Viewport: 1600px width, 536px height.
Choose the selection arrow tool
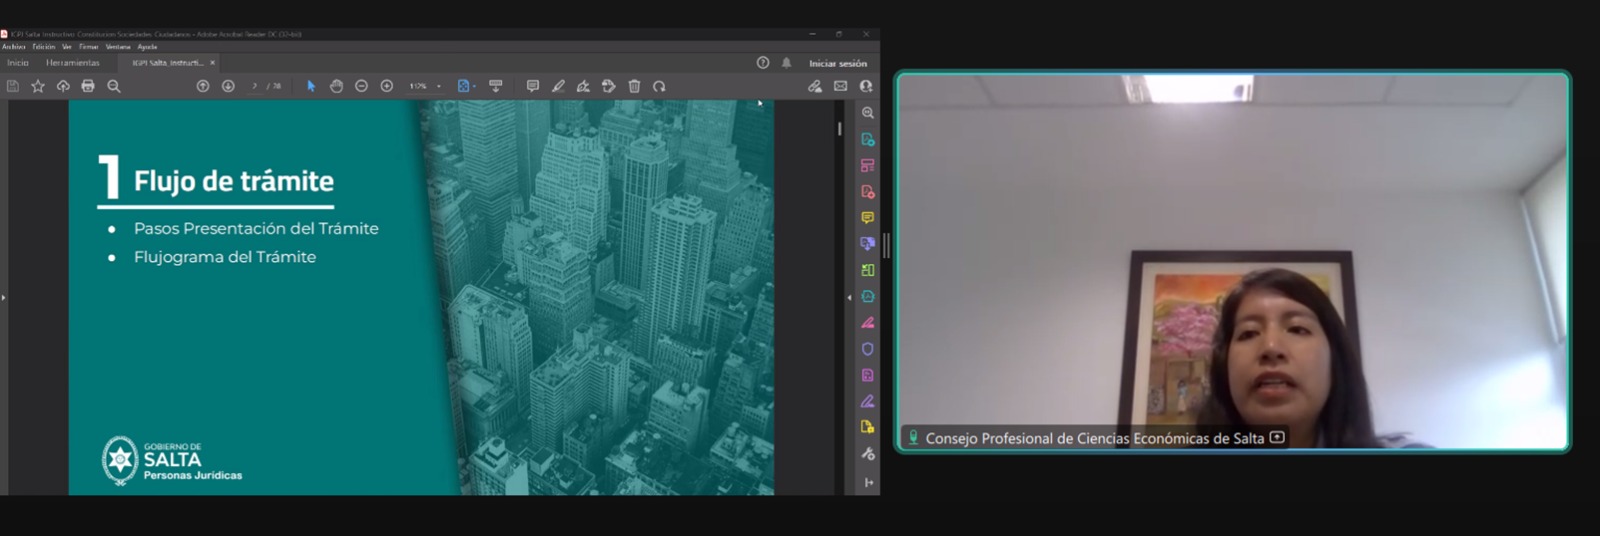click(311, 86)
